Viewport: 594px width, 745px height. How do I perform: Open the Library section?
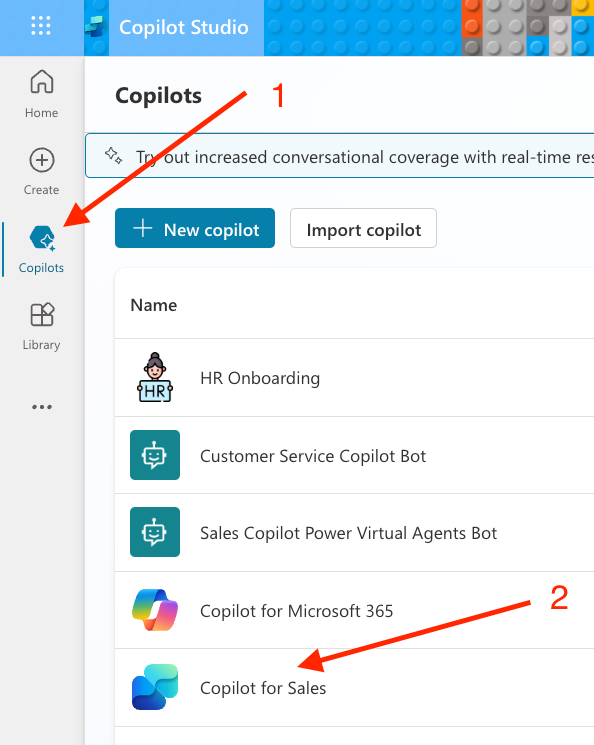[x=42, y=327]
